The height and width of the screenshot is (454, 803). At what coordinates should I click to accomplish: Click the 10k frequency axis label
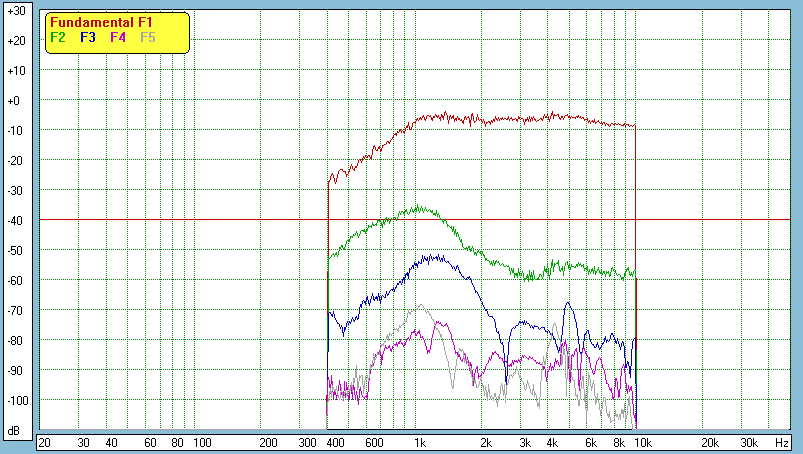point(641,442)
